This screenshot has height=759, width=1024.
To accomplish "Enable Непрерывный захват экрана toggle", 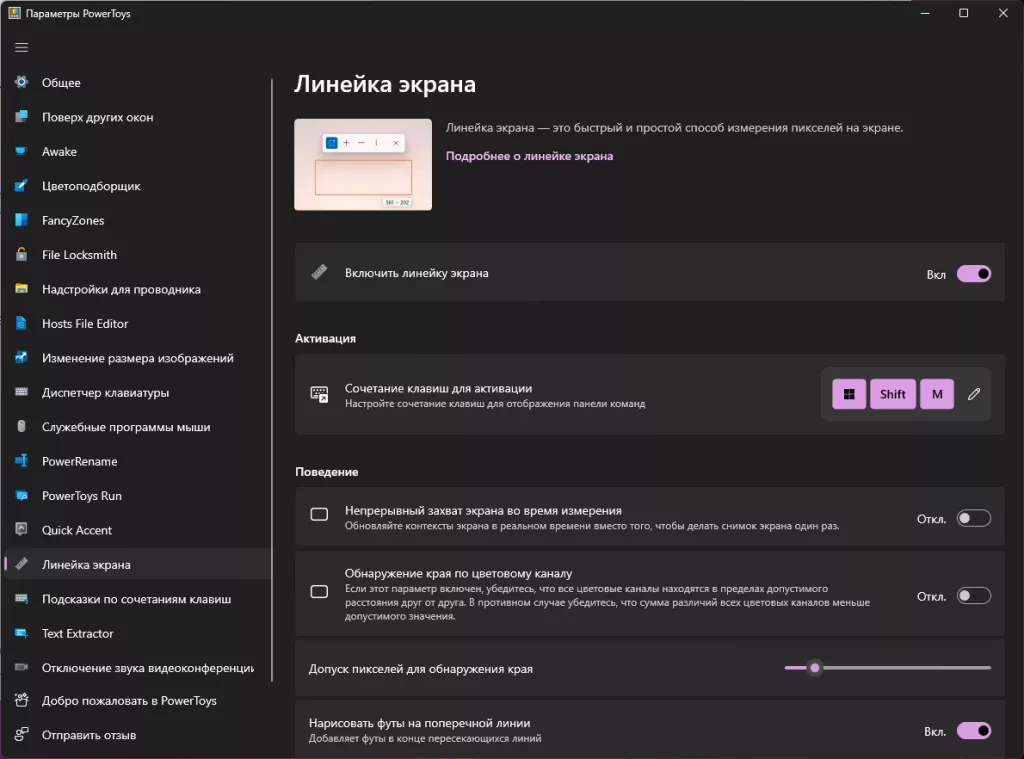I will pos(974,519).
